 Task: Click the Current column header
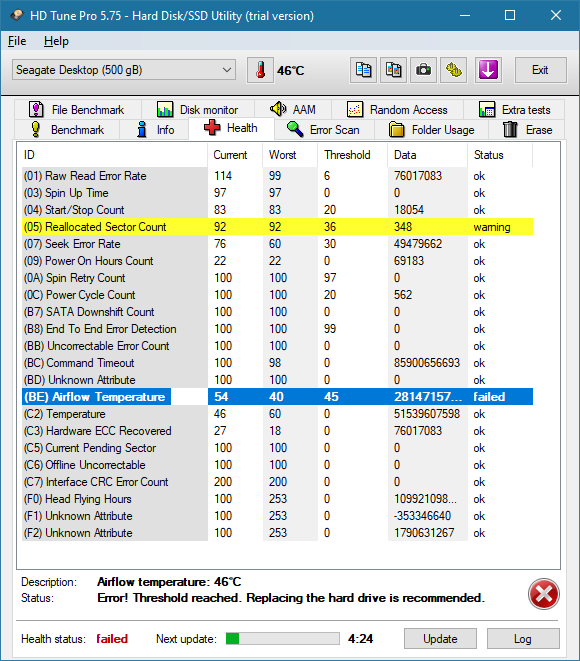[235, 155]
